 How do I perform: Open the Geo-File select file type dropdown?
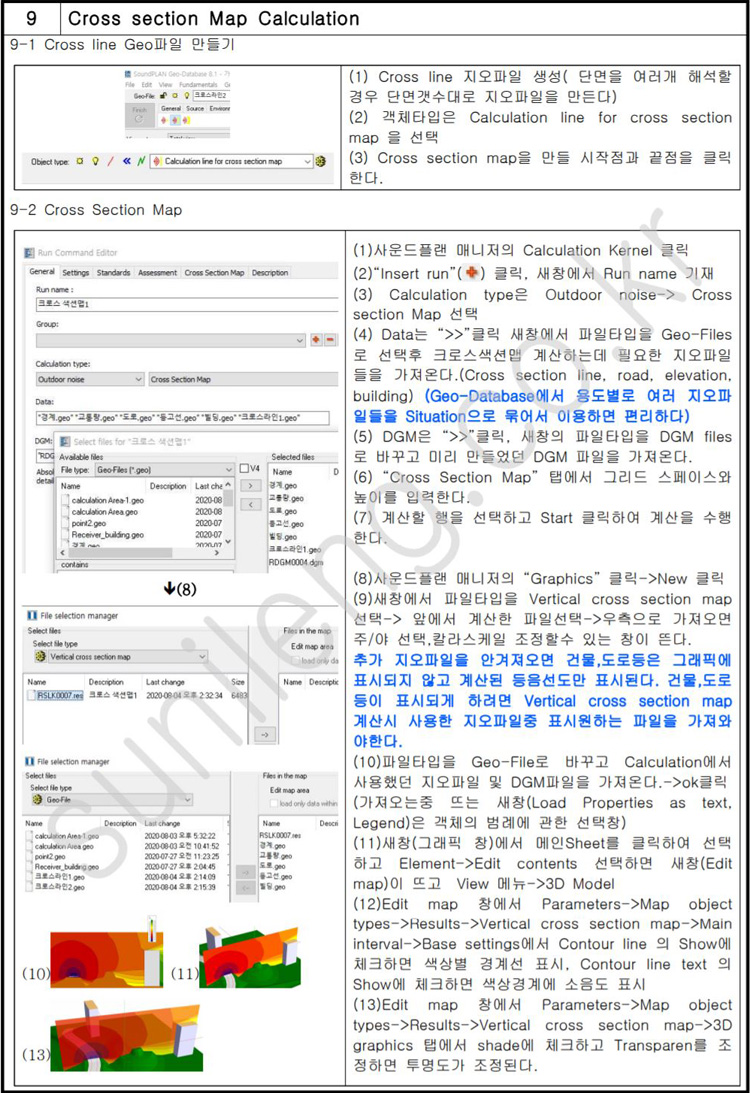click(187, 800)
